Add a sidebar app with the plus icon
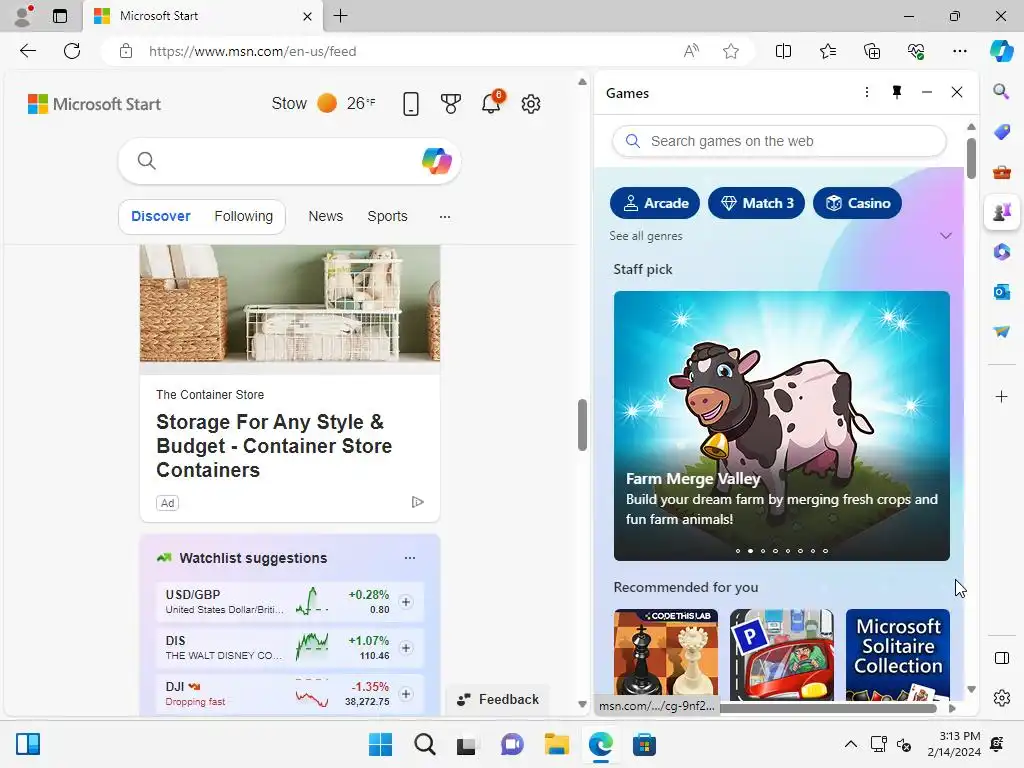 1001,396
